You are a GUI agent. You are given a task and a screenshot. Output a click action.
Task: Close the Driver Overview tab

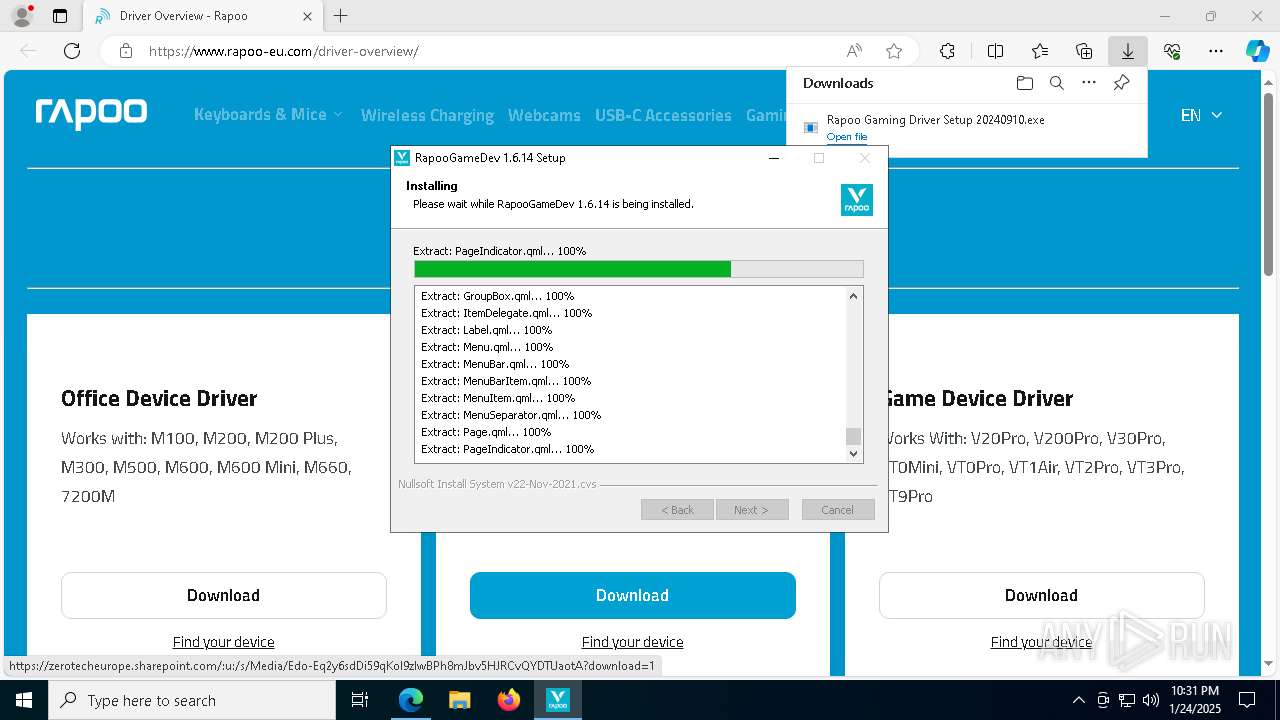[x=307, y=16]
